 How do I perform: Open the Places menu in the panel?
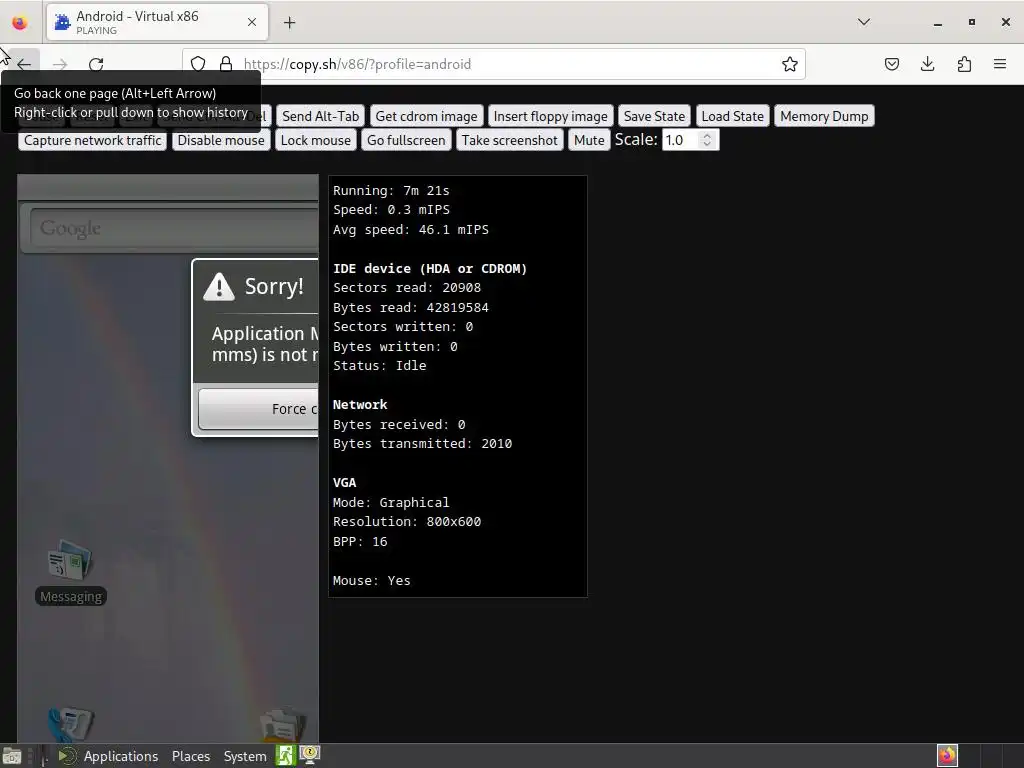tap(191, 756)
